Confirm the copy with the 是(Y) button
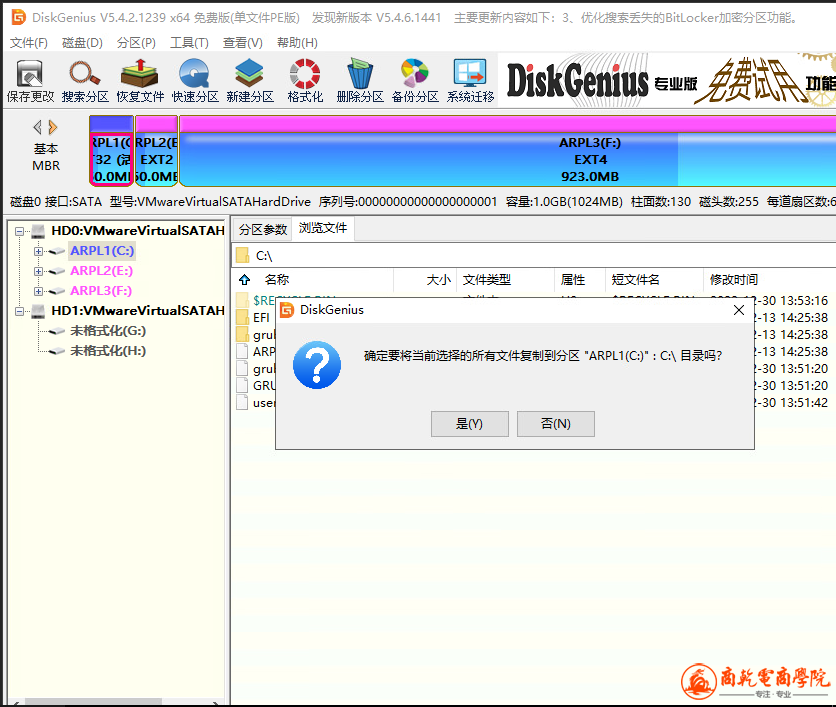836x707 pixels. (470, 424)
